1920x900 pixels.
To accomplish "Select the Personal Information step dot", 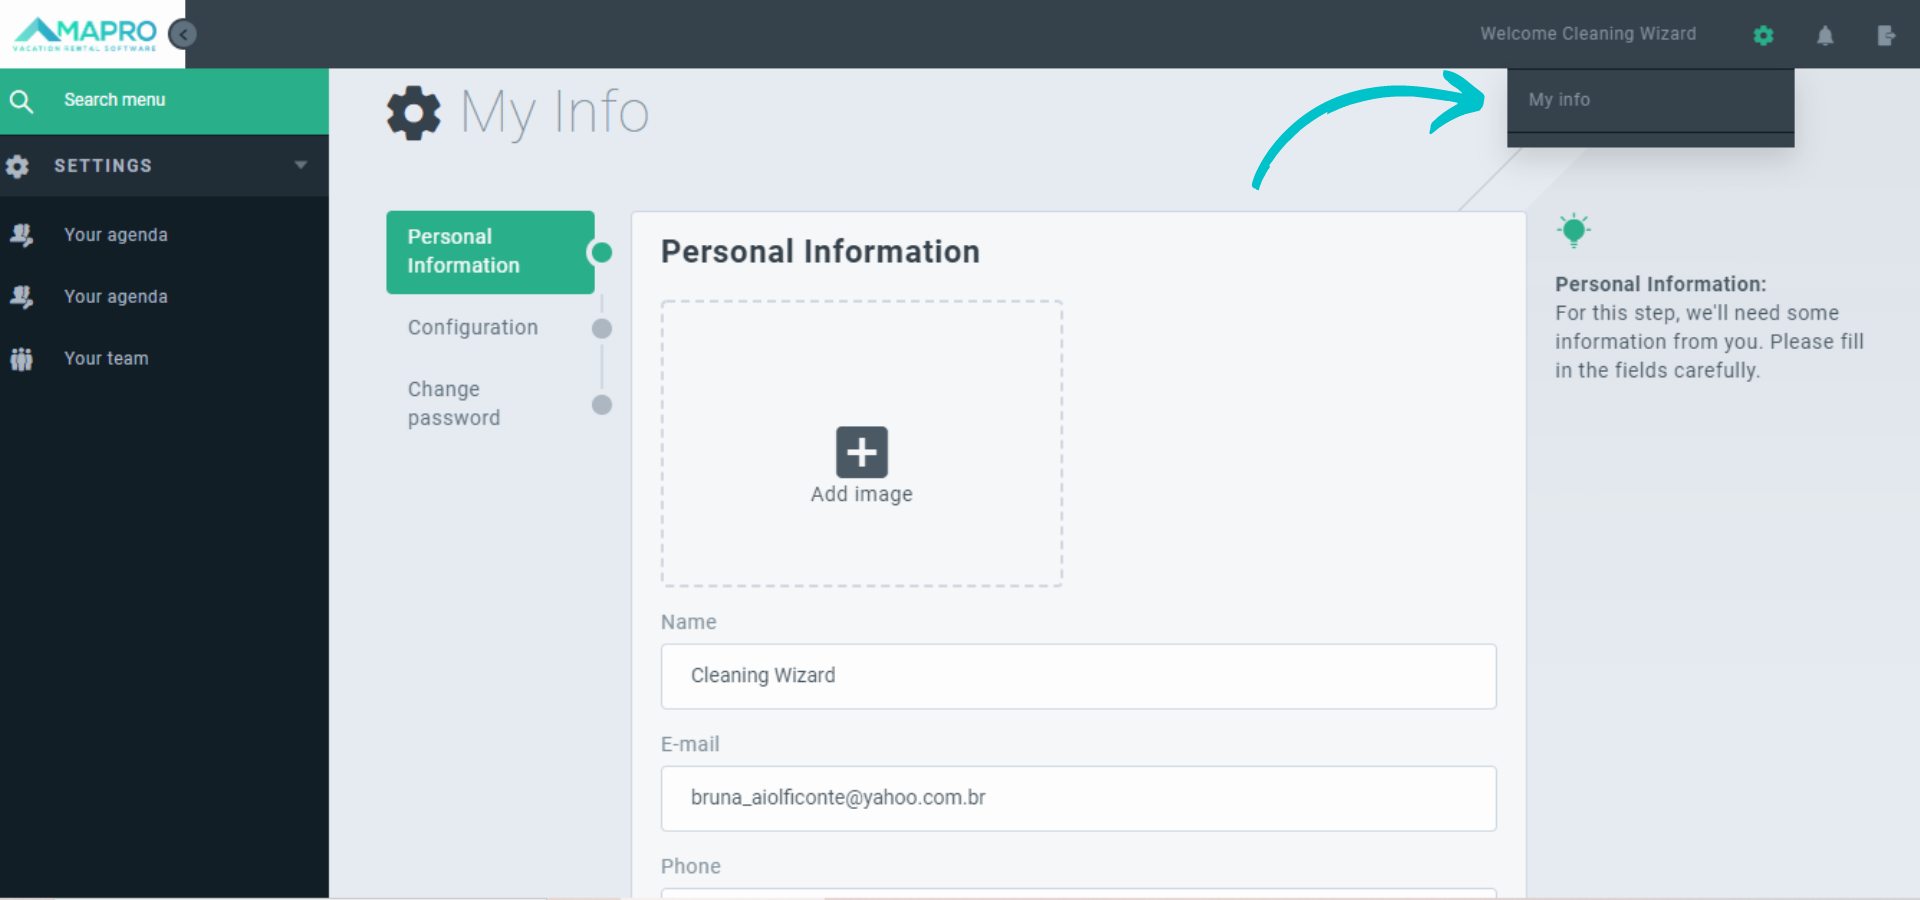I will pyautogui.click(x=602, y=253).
